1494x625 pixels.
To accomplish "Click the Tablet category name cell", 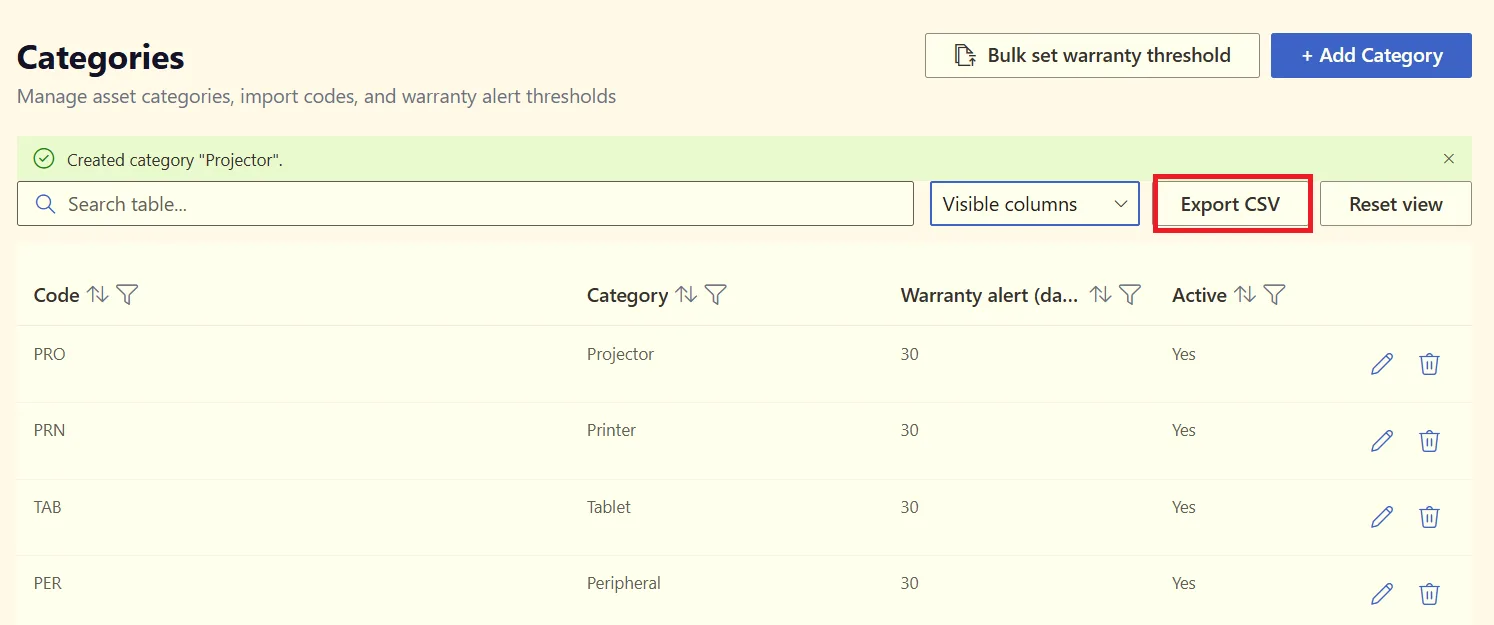I will point(609,507).
